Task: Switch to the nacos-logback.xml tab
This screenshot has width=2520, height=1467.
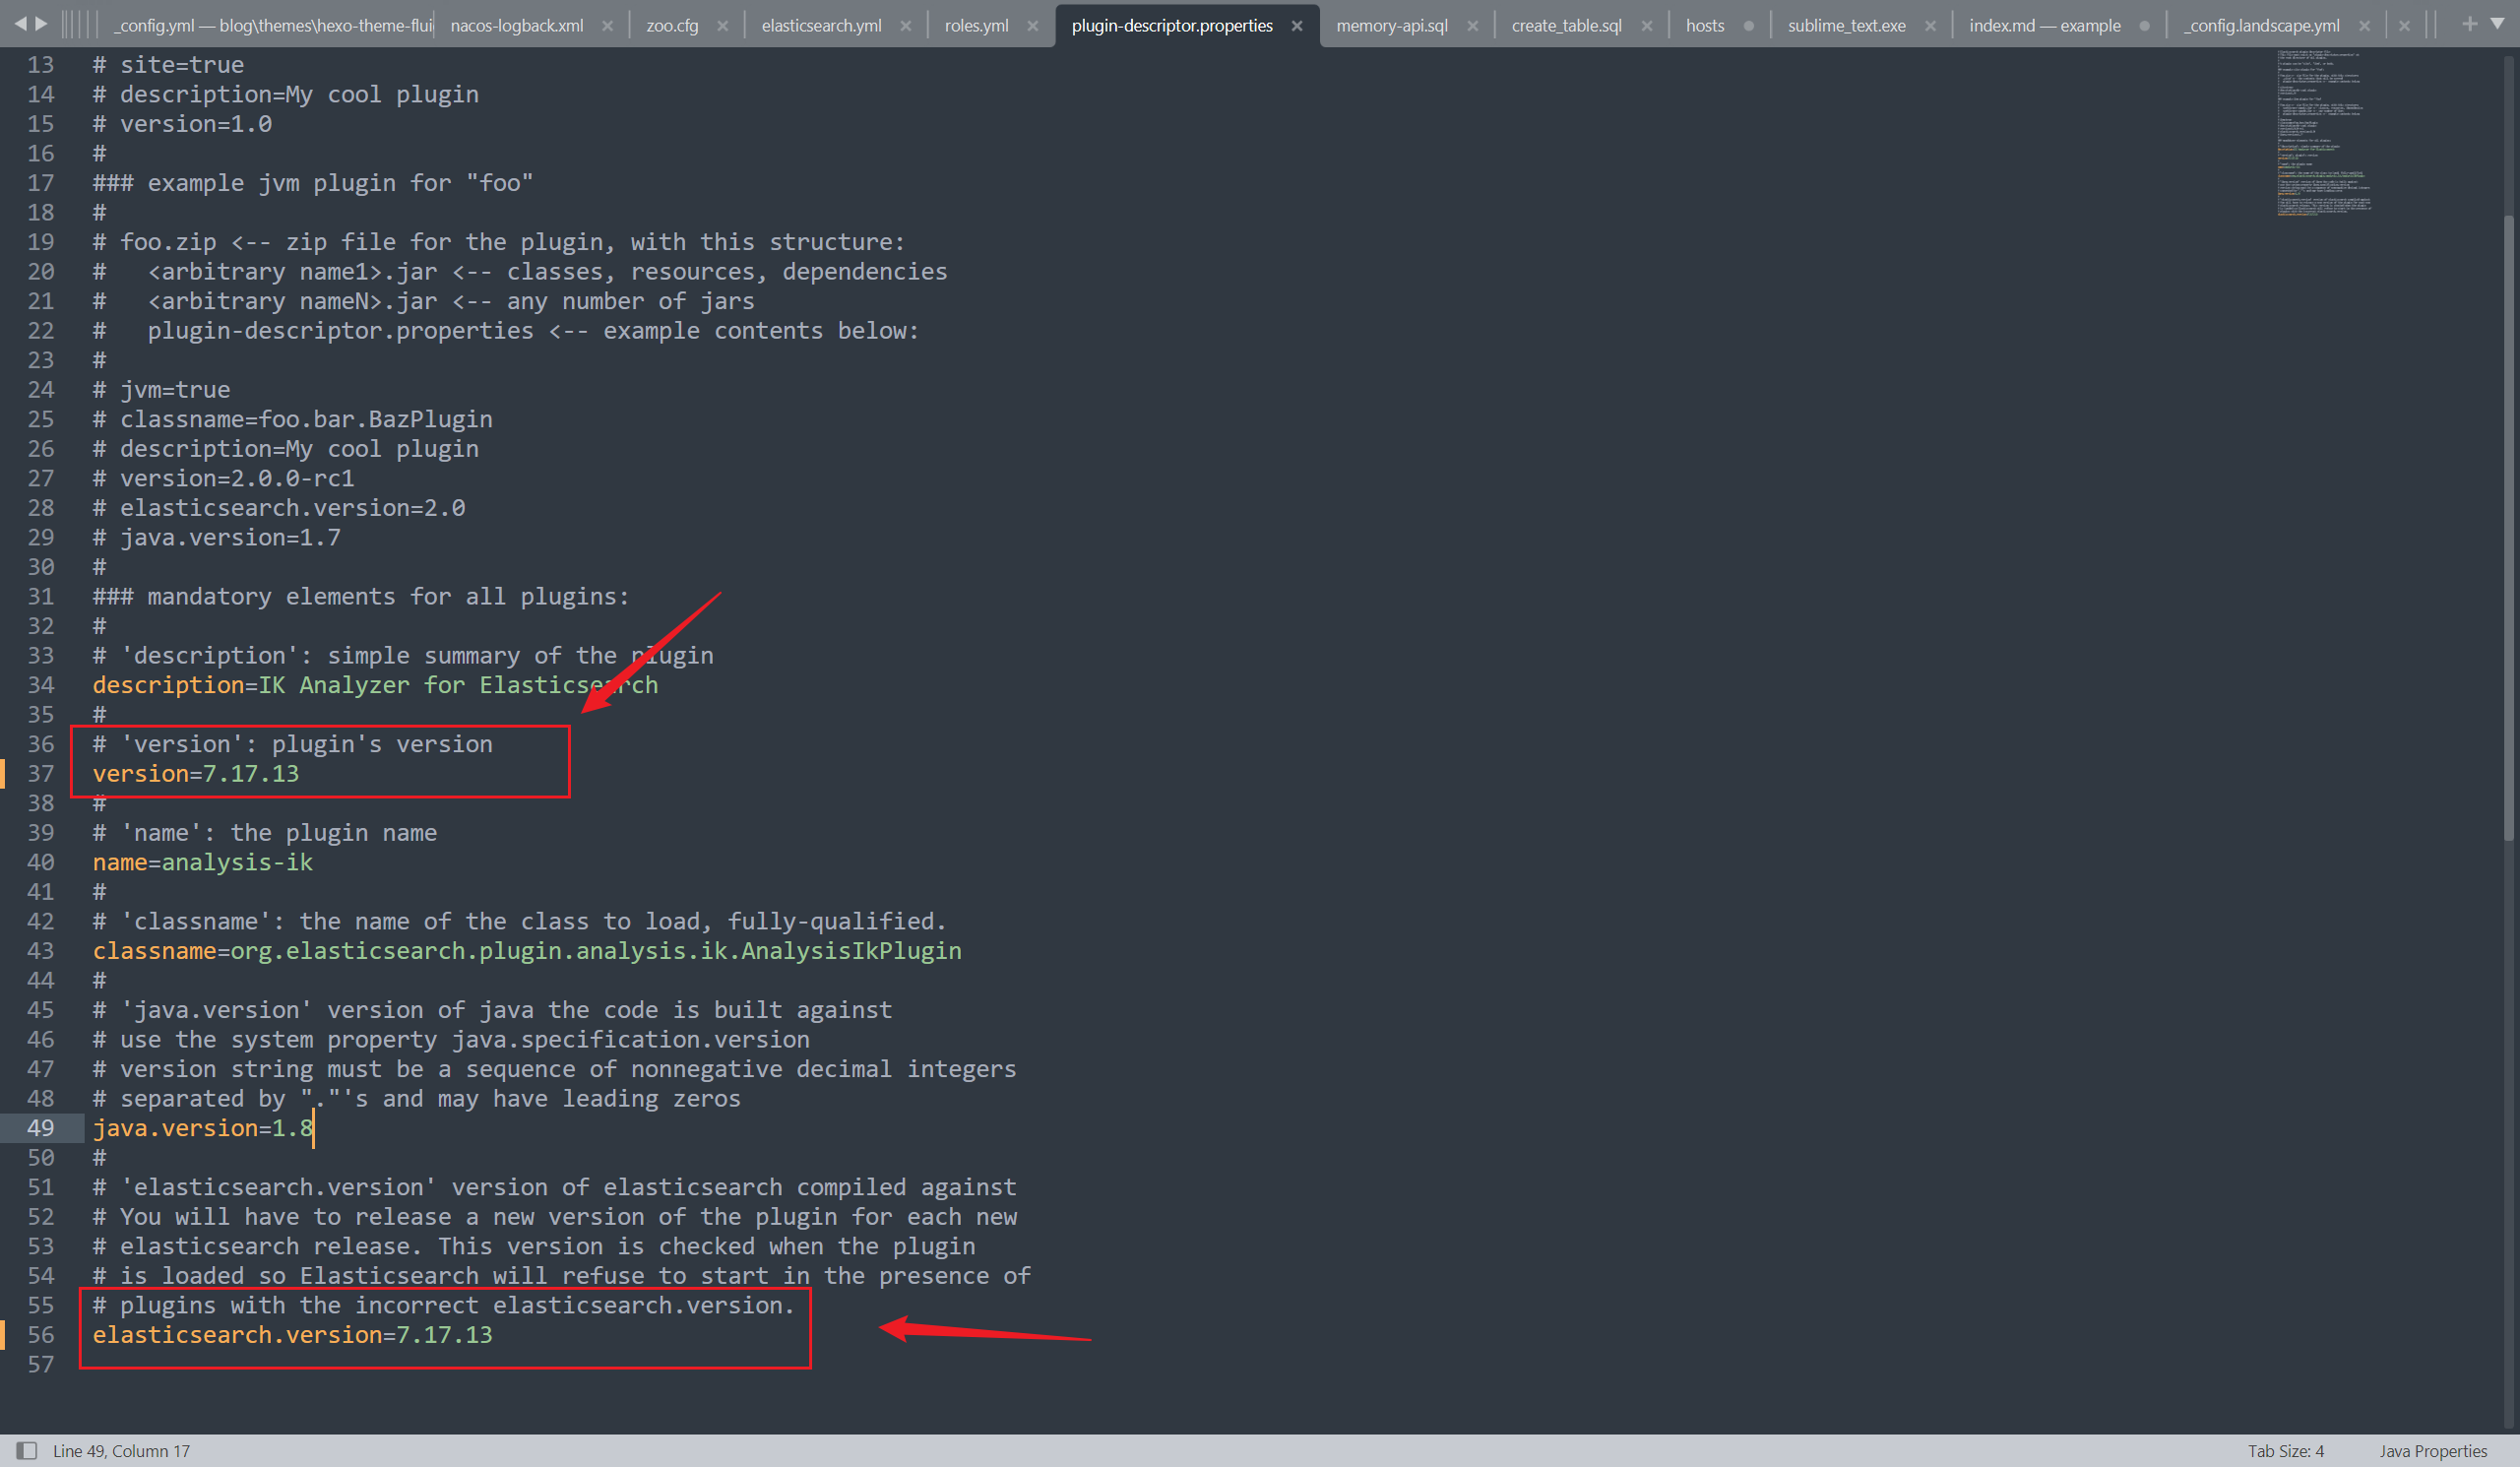Action: point(516,25)
